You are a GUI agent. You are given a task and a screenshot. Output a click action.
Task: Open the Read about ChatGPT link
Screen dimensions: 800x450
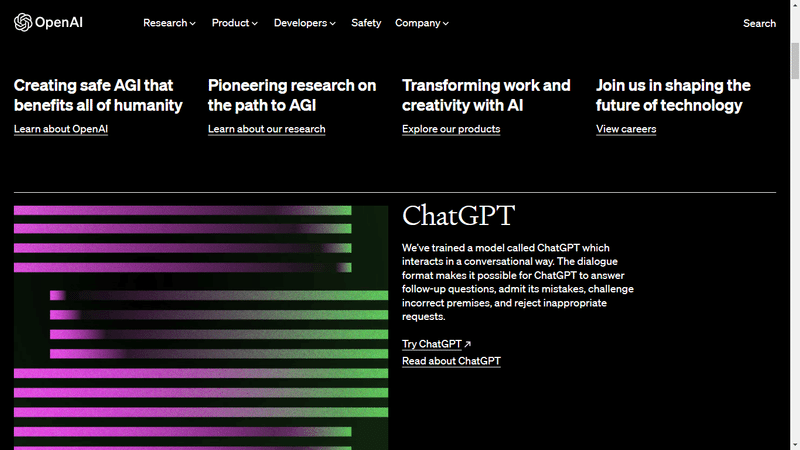coord(451,361)
